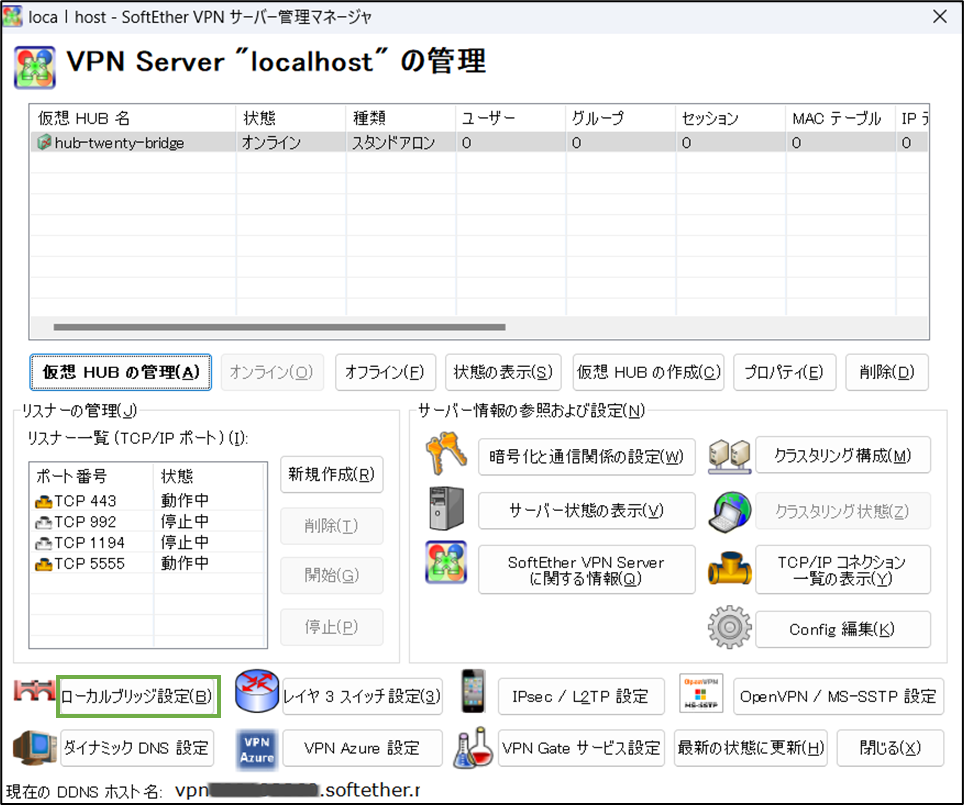Open クラスタリング構成(M)

(x=843, y=455)
